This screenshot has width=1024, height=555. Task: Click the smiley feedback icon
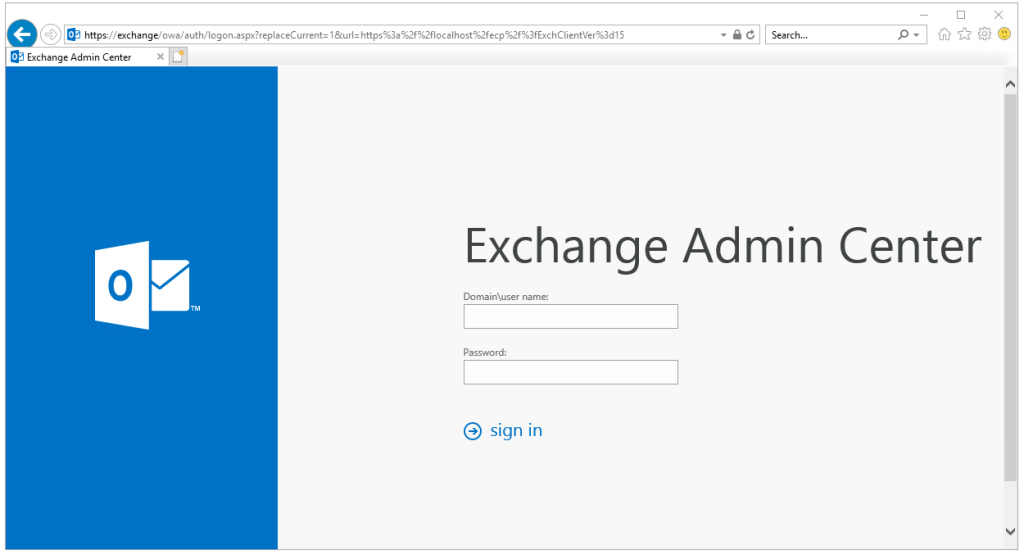pos(1004,34)
